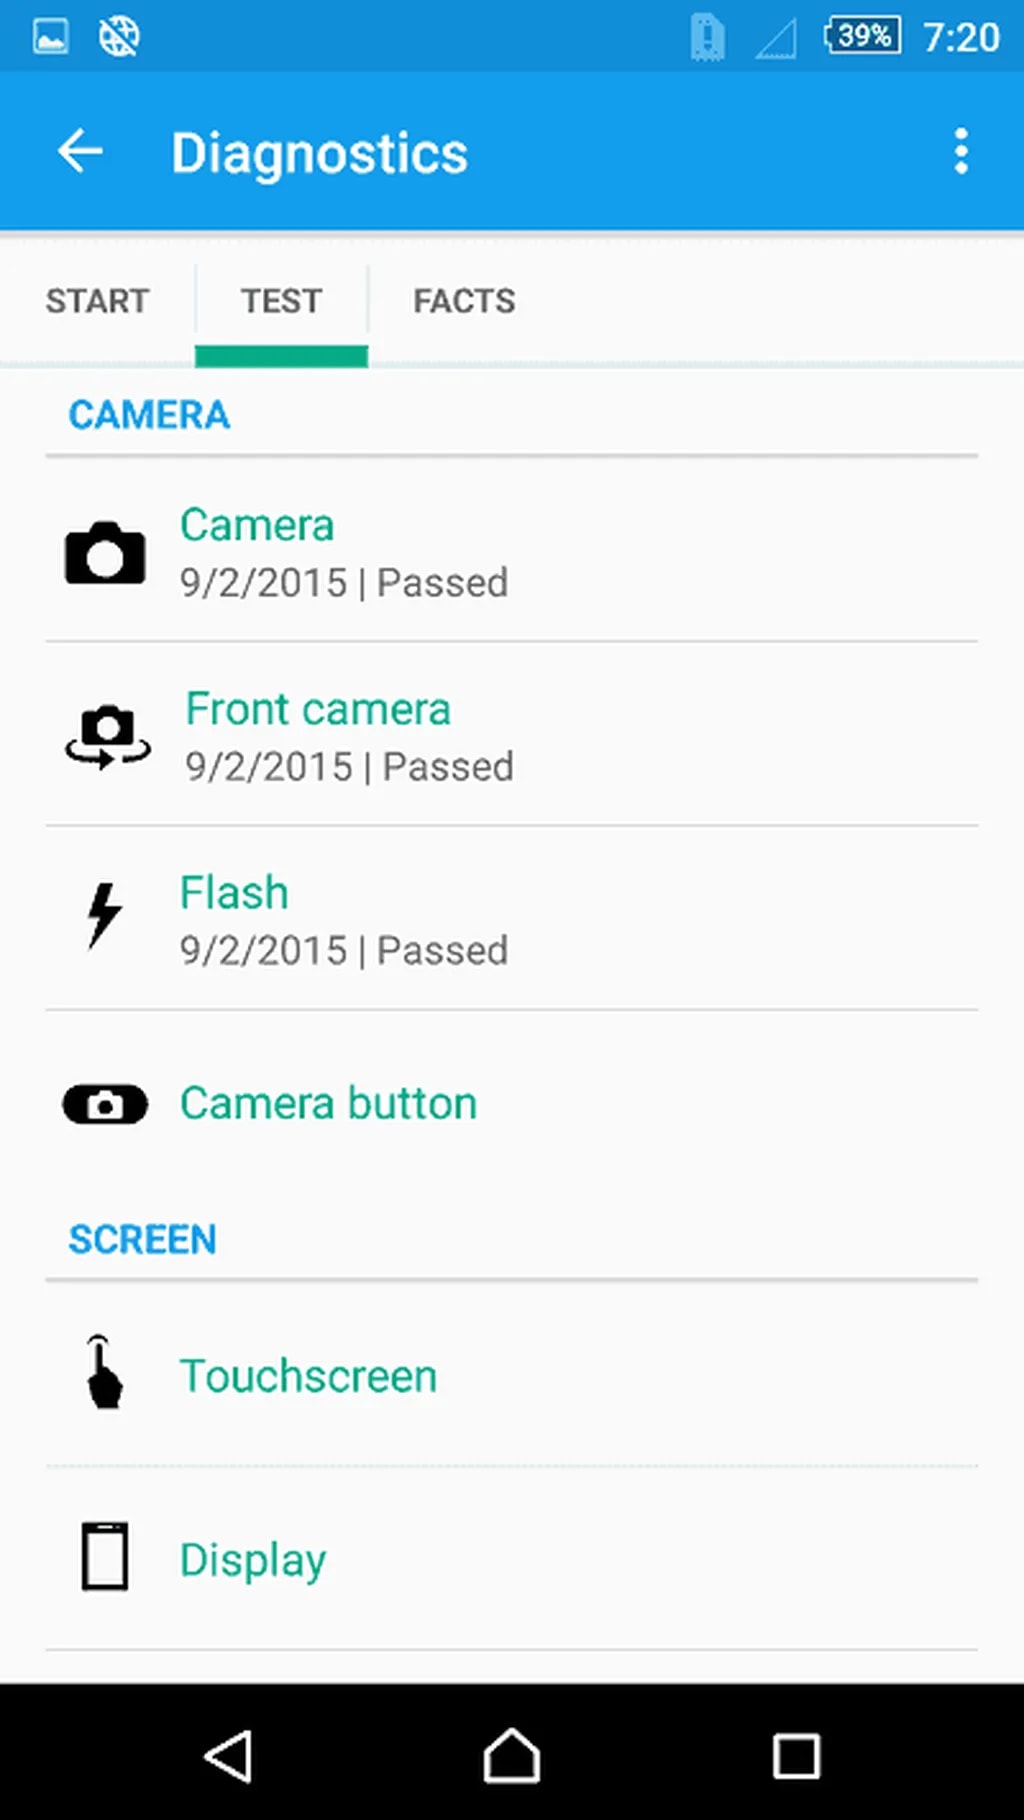
Task: Start the Front camera test
Action: click(x=349, y=736)
